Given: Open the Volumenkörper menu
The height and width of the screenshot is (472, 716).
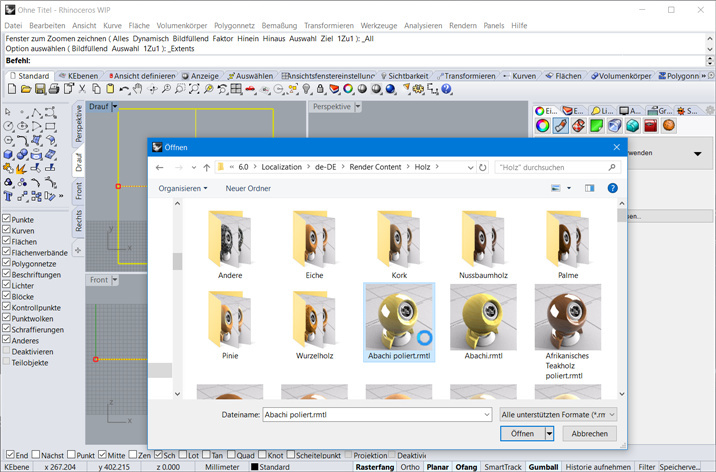Looking at the screenshot, I should pos(182,26).
